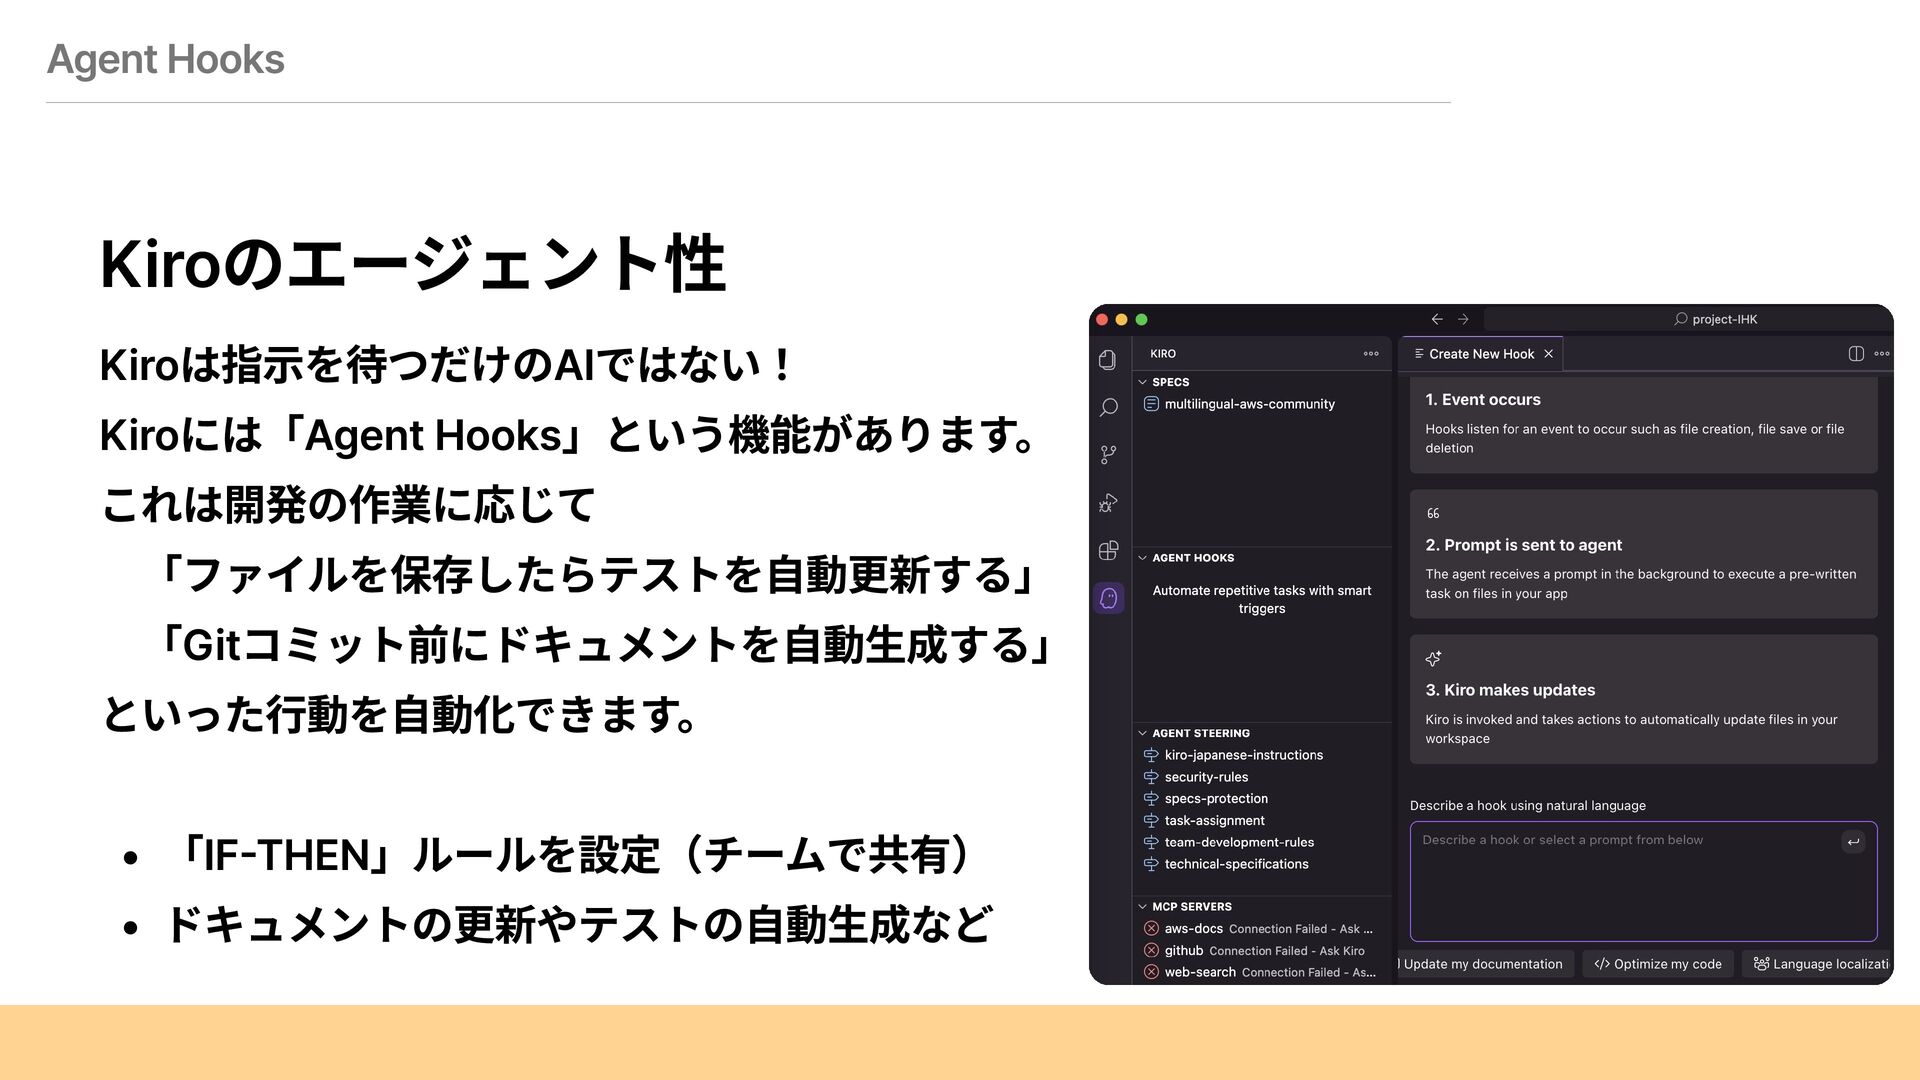Click the Update my documentation prompt button
Screen dimensions: 1920x1080
1484,964
